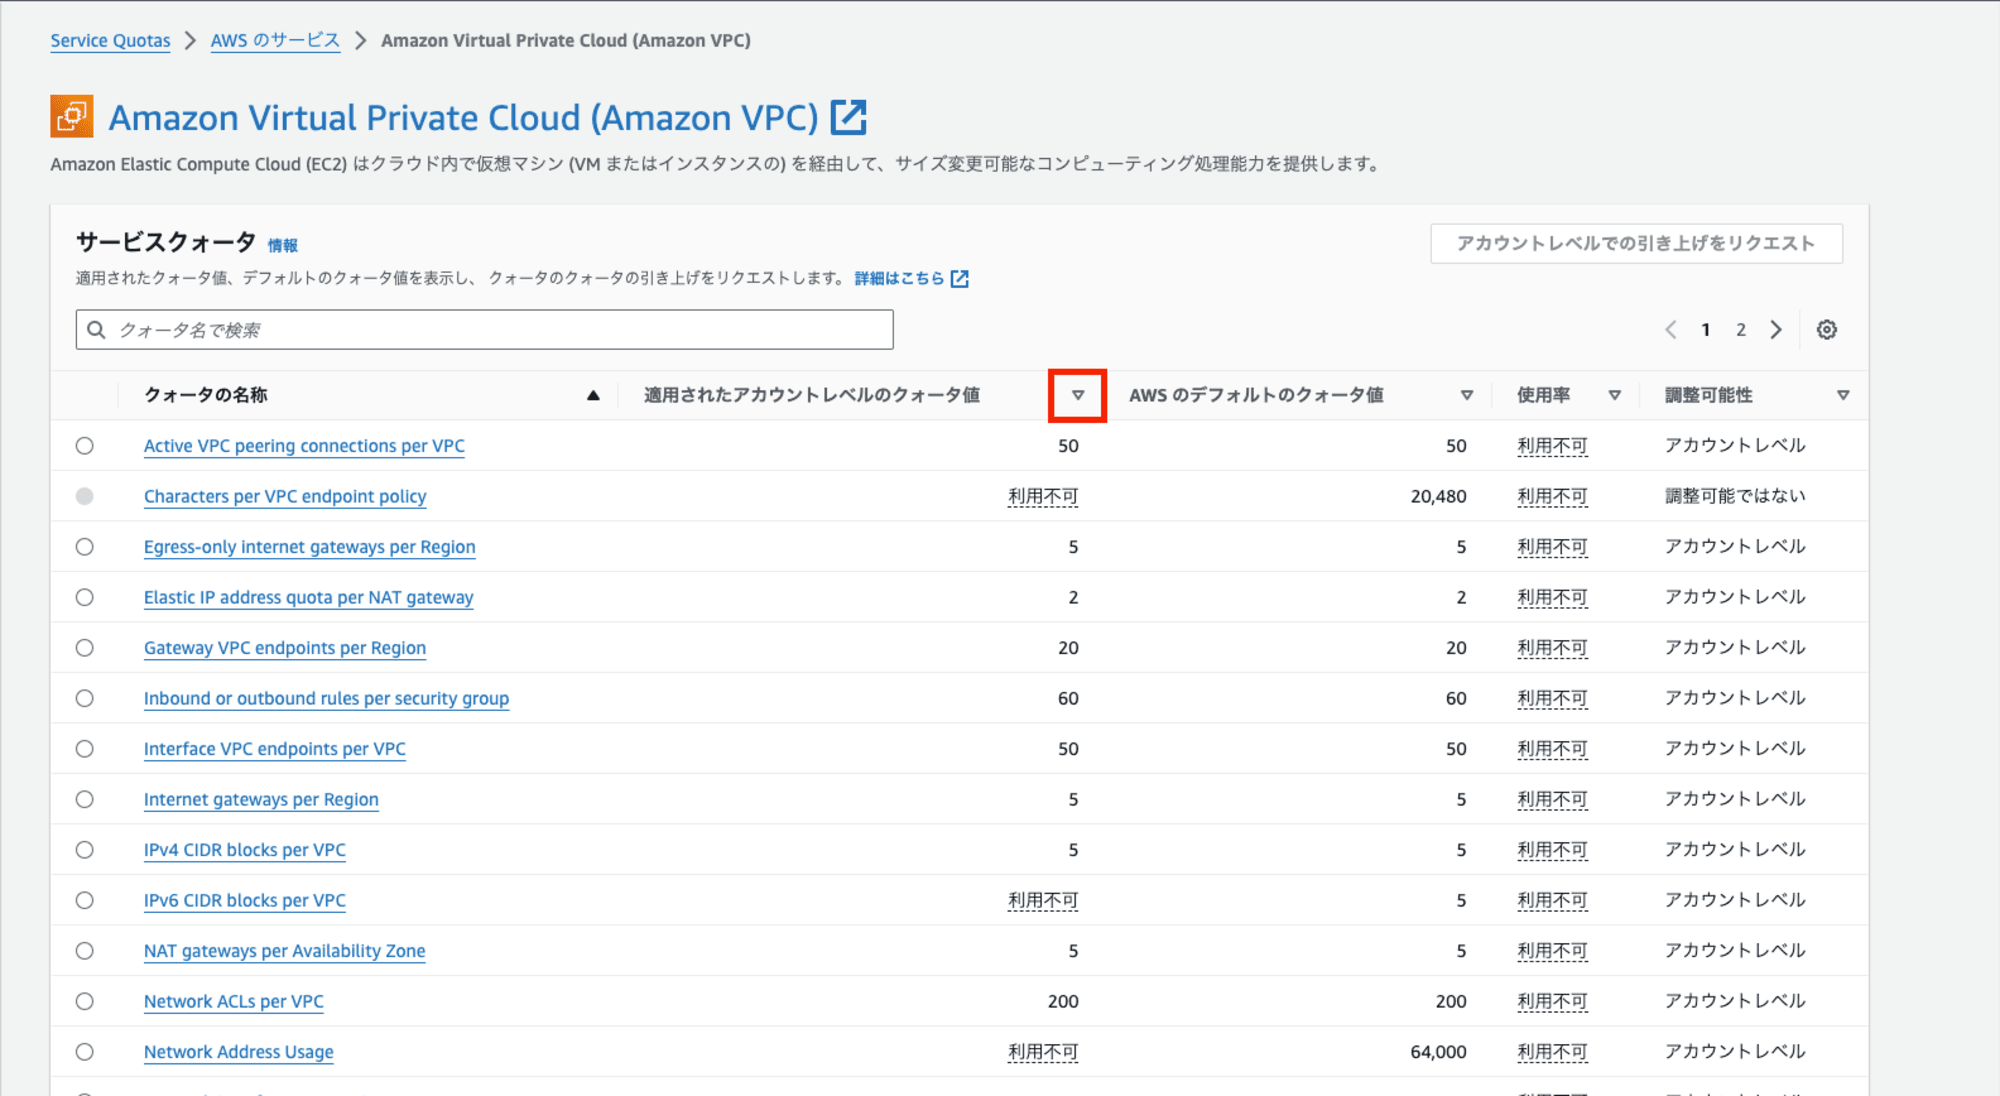
Task: Sort by 使用率 column arrow
Action: coord(1614,395)
